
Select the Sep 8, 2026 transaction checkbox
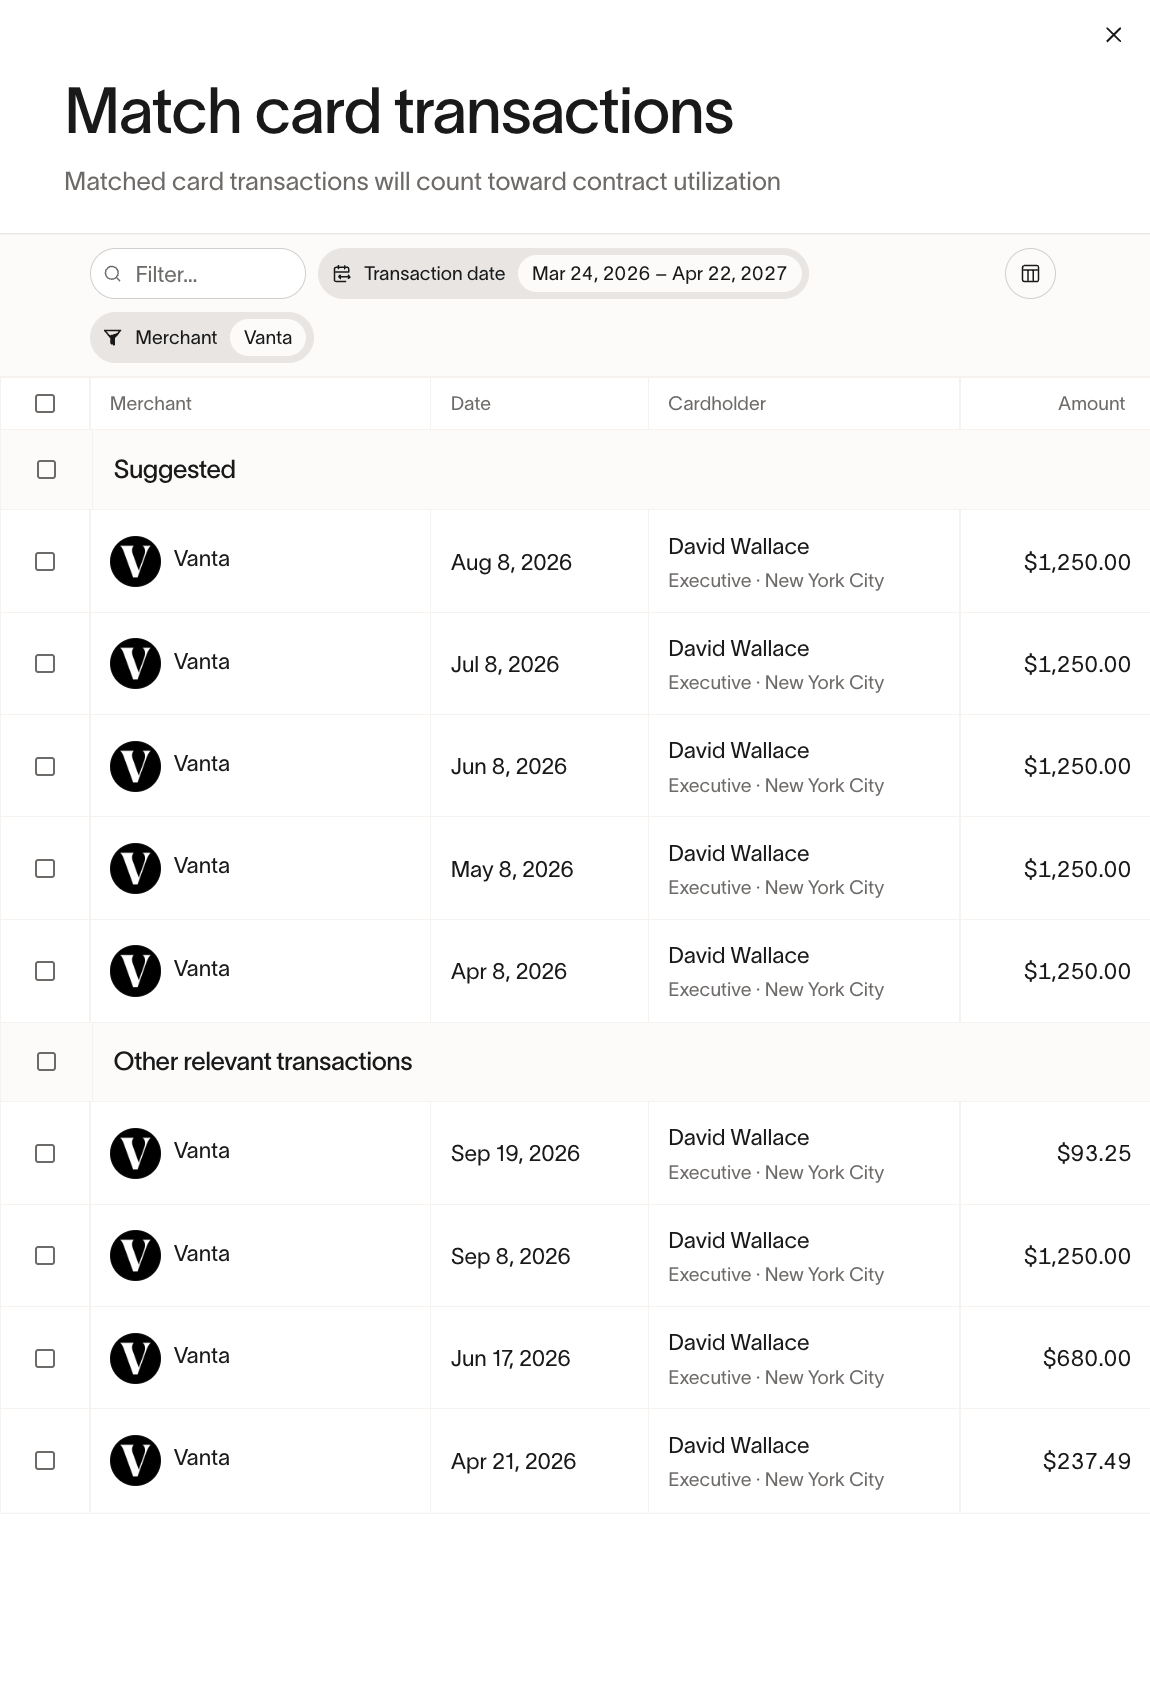pyautogui.click(x=45, y=1256)
